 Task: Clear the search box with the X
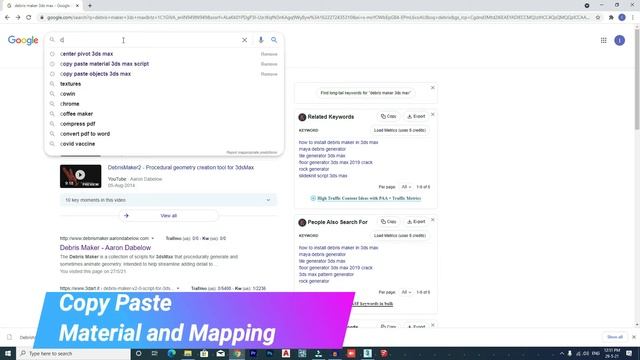pyautogui.click(x=244, y=40)
